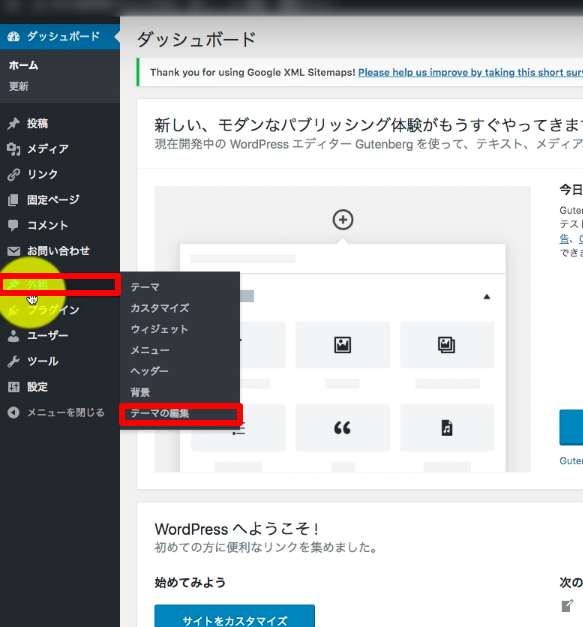Click the pushpin icon beside 投稿
Viewport: 583px width, 627px height.
point(14,124)
